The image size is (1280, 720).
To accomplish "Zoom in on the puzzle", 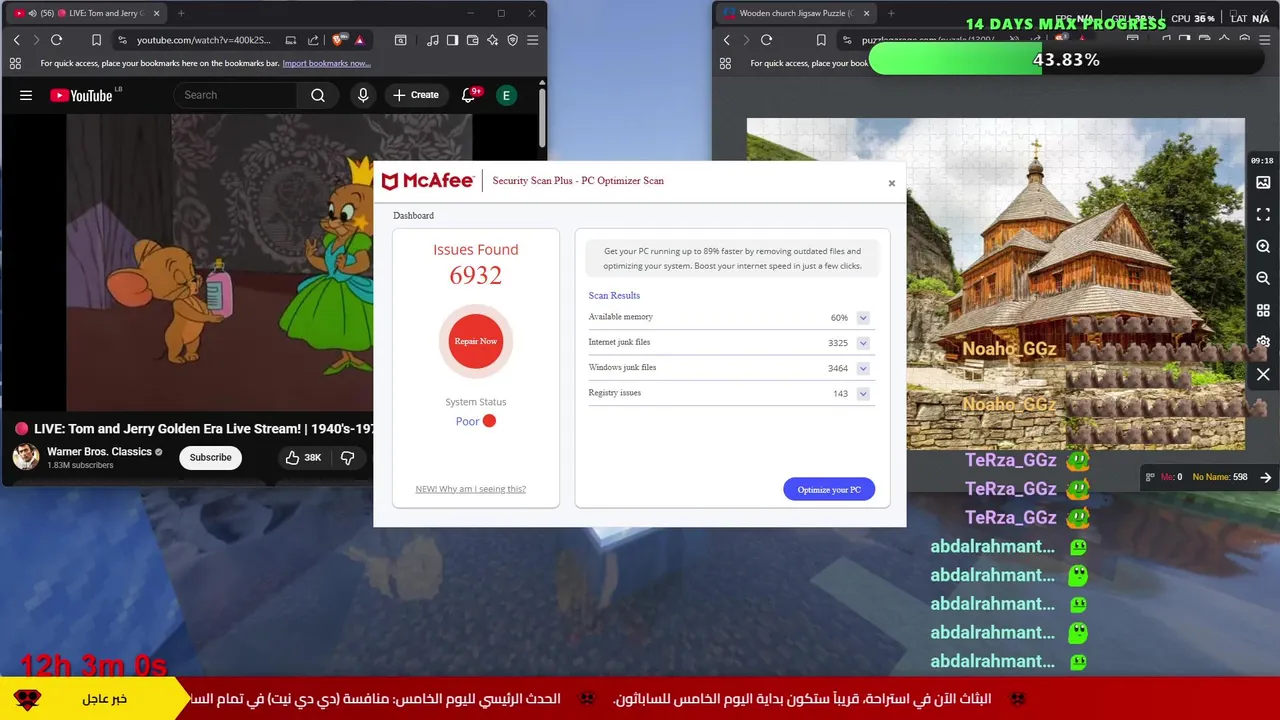I will point(1263,246).
